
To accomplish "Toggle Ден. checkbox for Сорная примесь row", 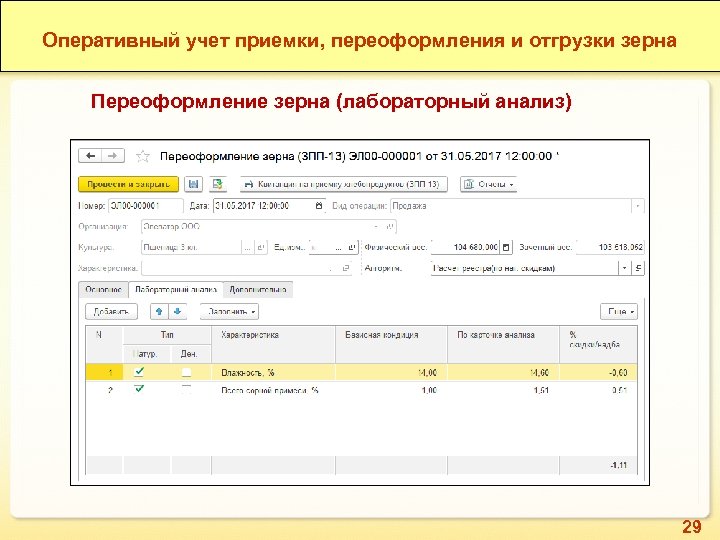I will [186, 389].
